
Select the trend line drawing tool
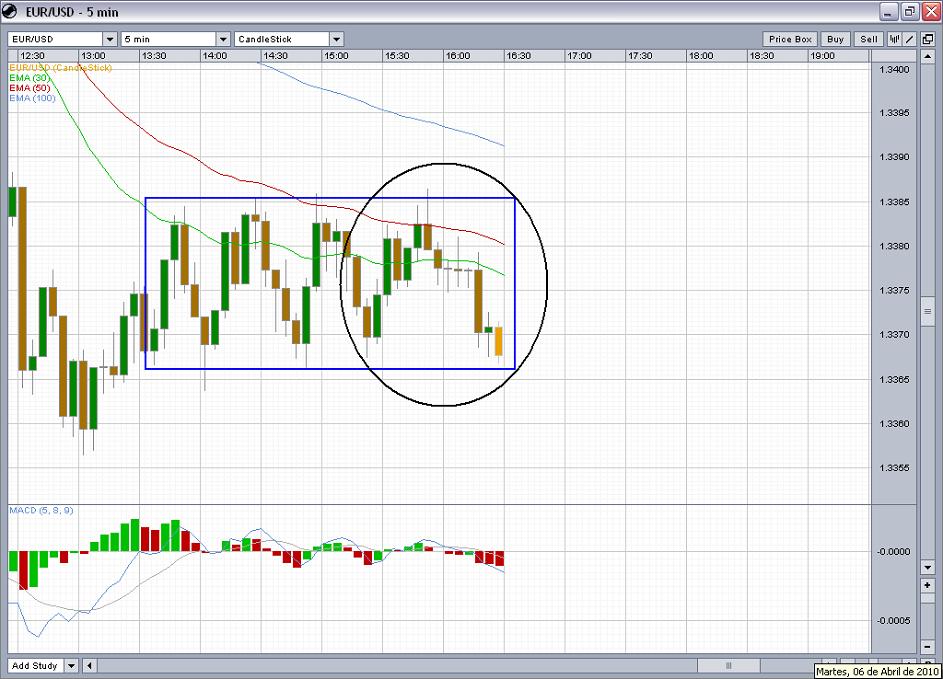point(910,39)
